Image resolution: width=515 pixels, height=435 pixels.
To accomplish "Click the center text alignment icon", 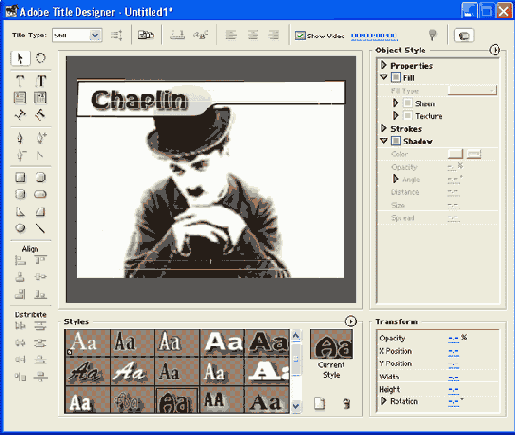I will pyautogui.click(x=253, y=35).
